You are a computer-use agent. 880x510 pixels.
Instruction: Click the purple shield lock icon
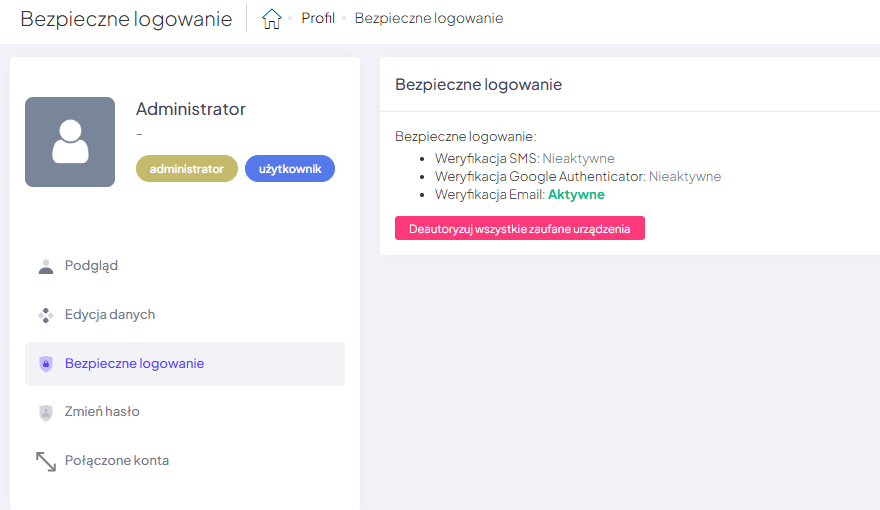click(45, 364)
